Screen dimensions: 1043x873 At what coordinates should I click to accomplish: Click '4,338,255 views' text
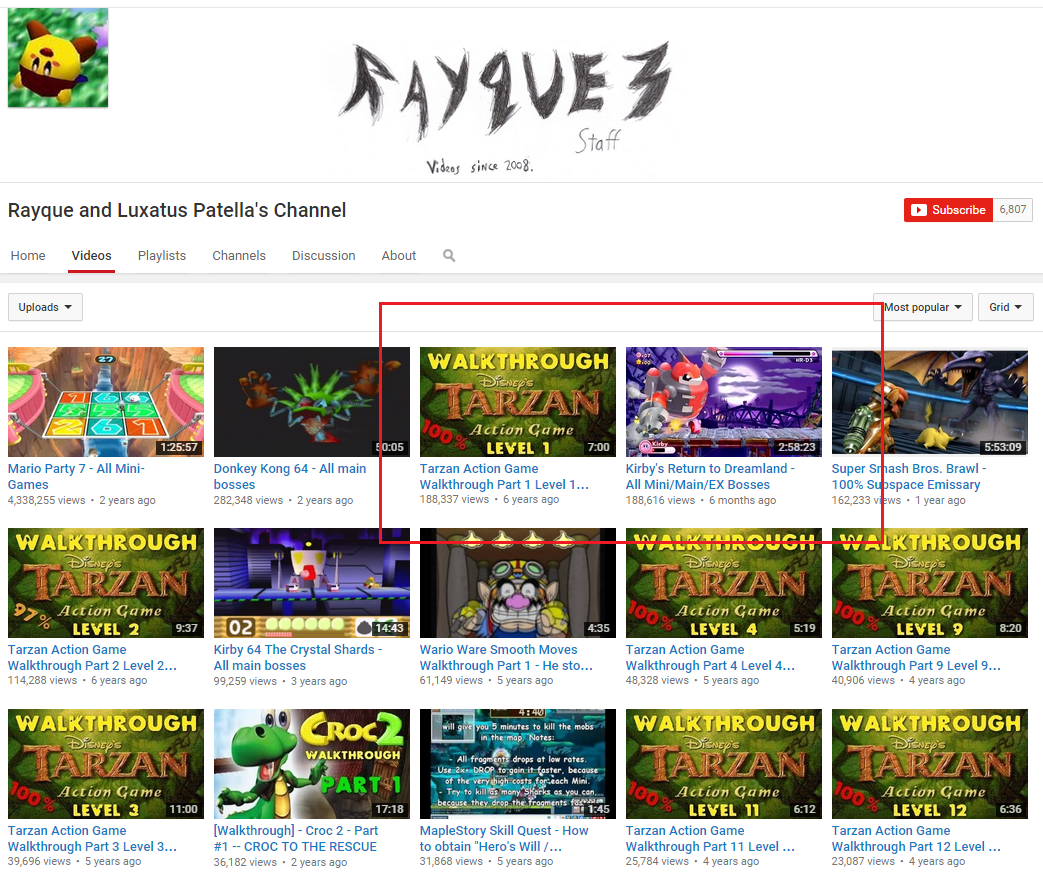(47, 500)
